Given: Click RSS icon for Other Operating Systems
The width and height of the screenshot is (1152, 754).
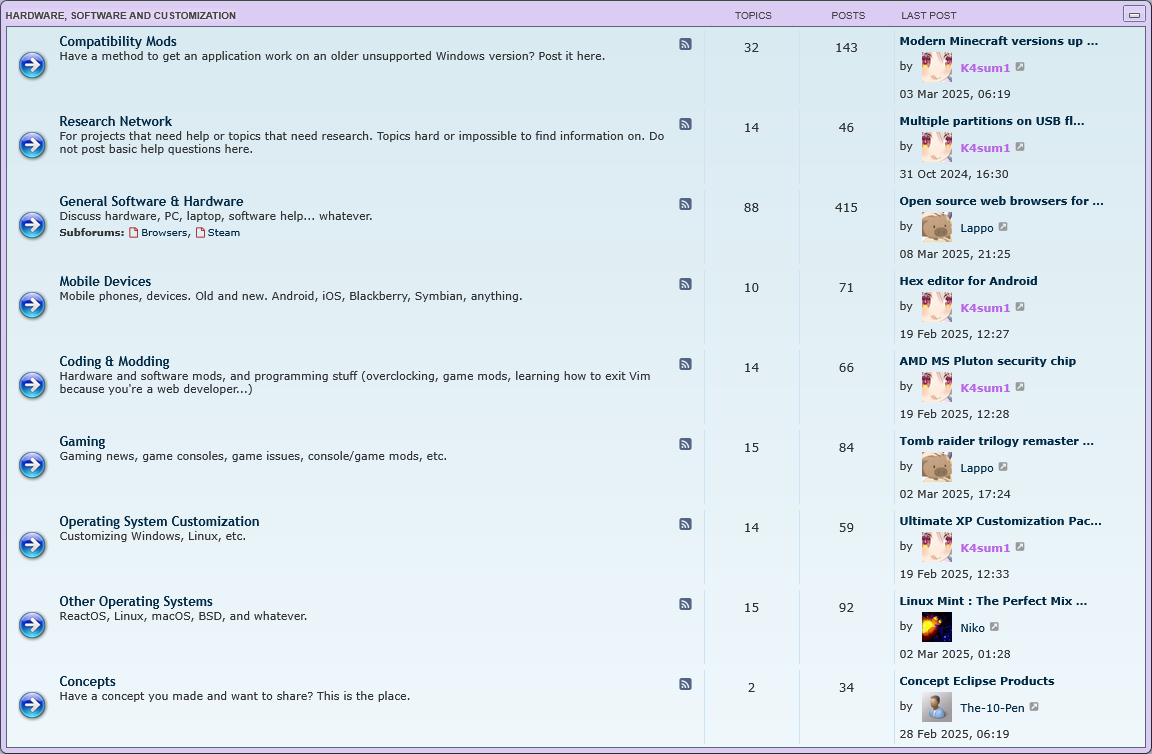Looking at the screenshot, I should click(x=685, y=604).
